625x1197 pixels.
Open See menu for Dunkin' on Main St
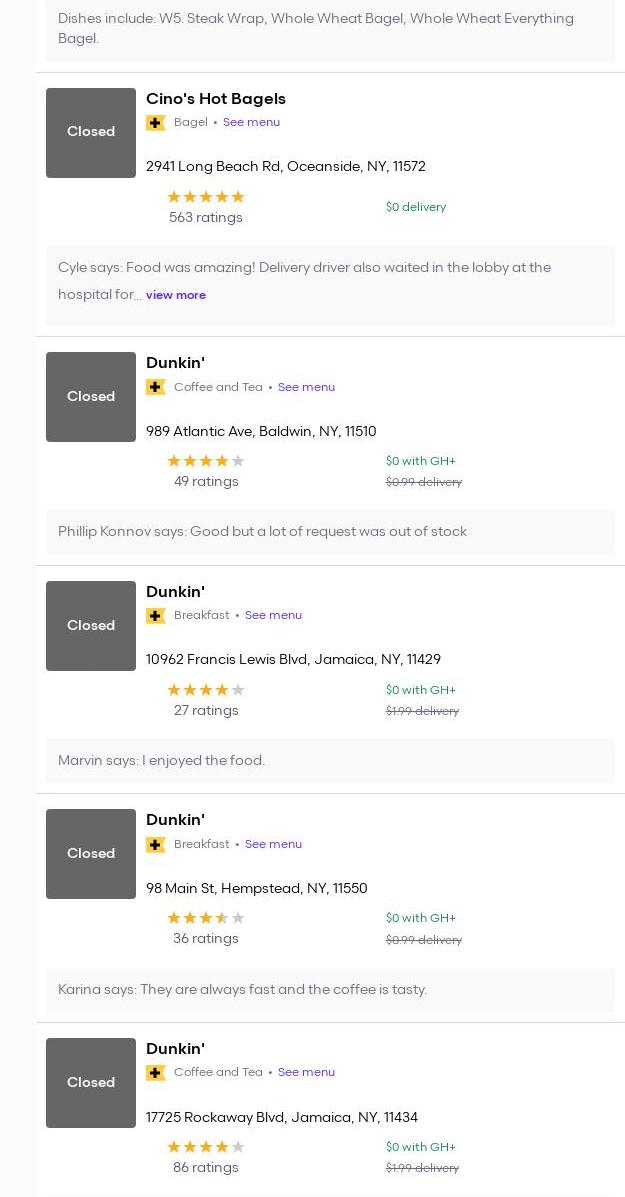[273, 844]
